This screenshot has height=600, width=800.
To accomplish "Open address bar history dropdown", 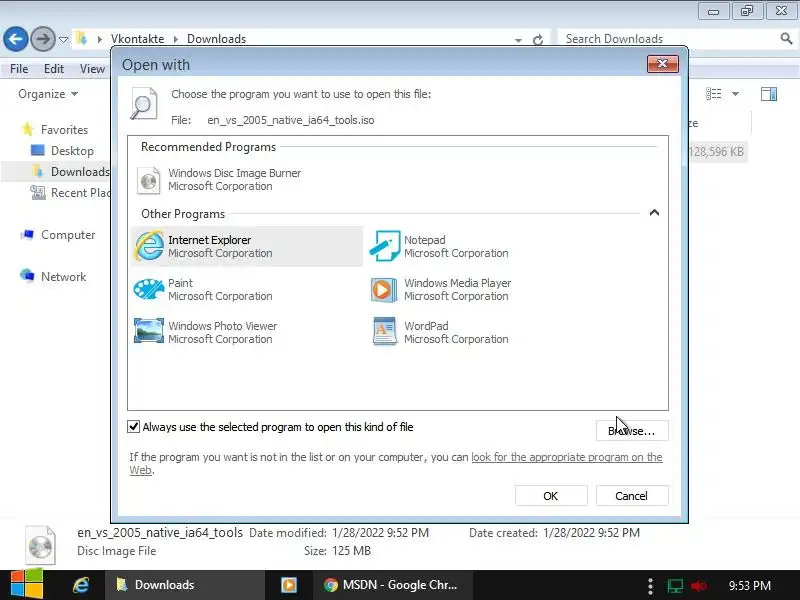I will [x=518, y=40].
